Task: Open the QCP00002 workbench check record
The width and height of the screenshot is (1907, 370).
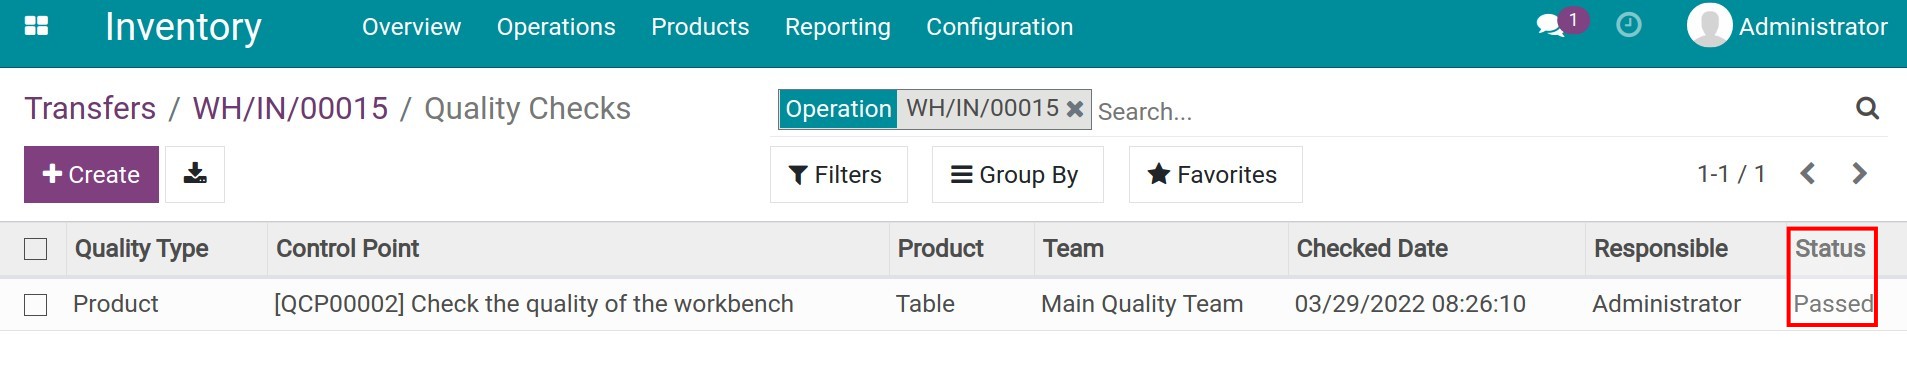Action: (533, 304)
